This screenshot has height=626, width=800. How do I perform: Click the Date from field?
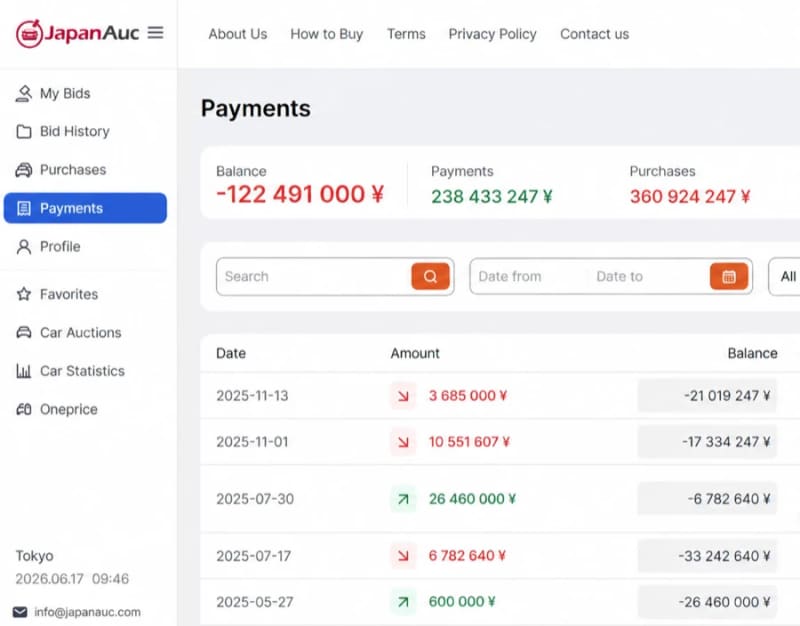[529, 276]
